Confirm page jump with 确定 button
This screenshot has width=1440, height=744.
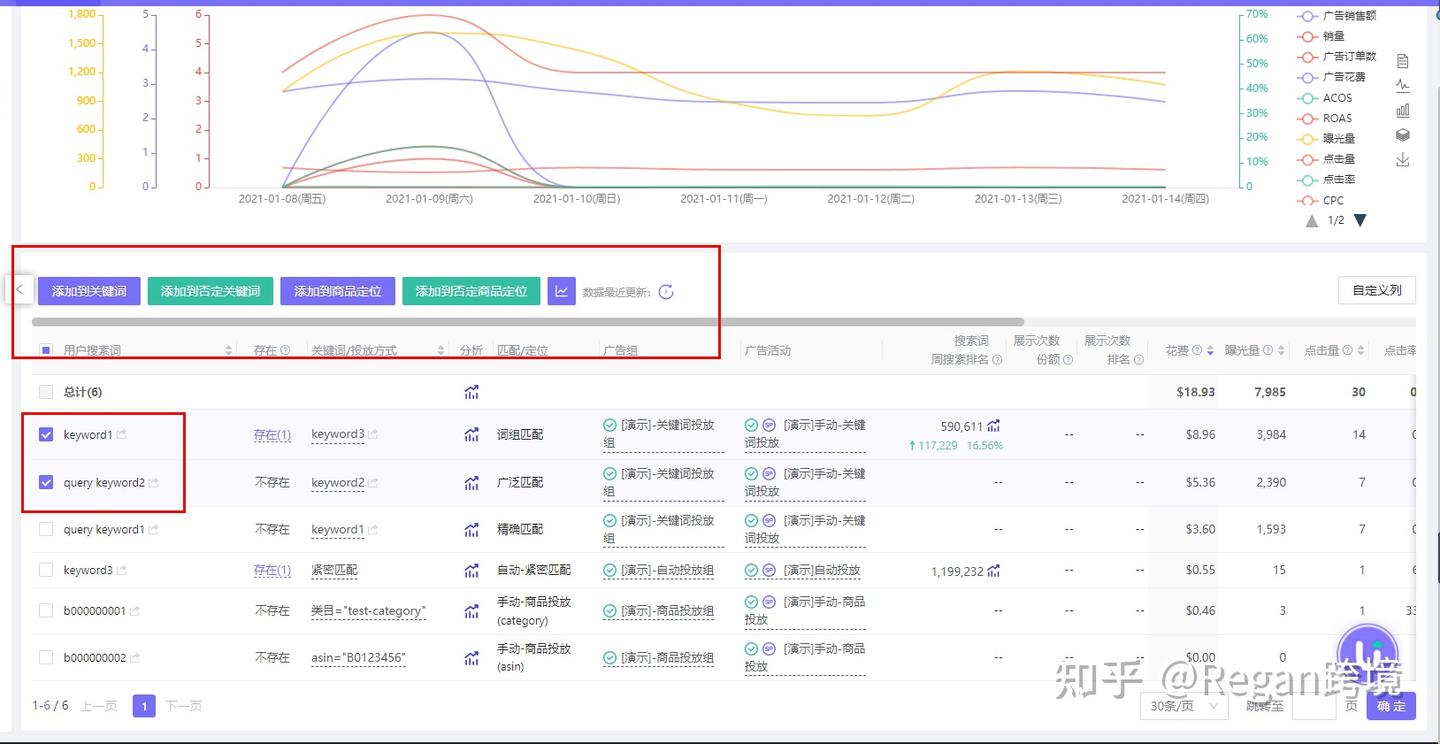1391,706
